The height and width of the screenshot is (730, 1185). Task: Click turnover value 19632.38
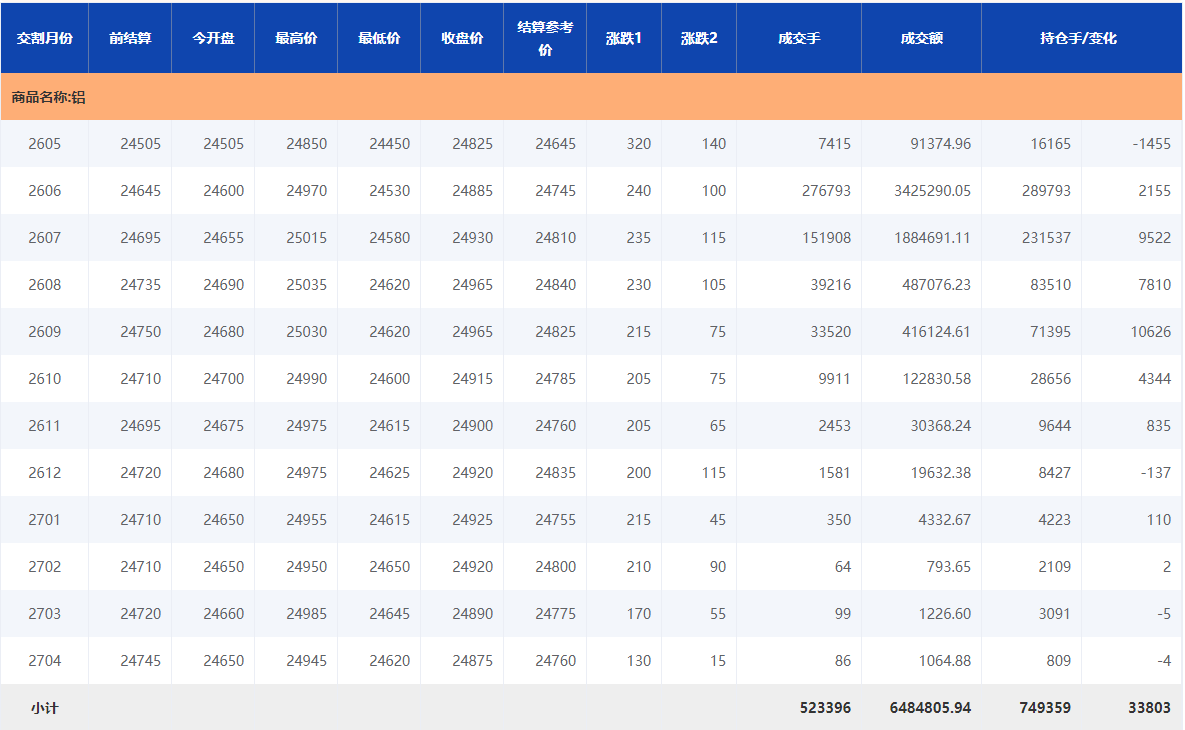pos(940,472)
